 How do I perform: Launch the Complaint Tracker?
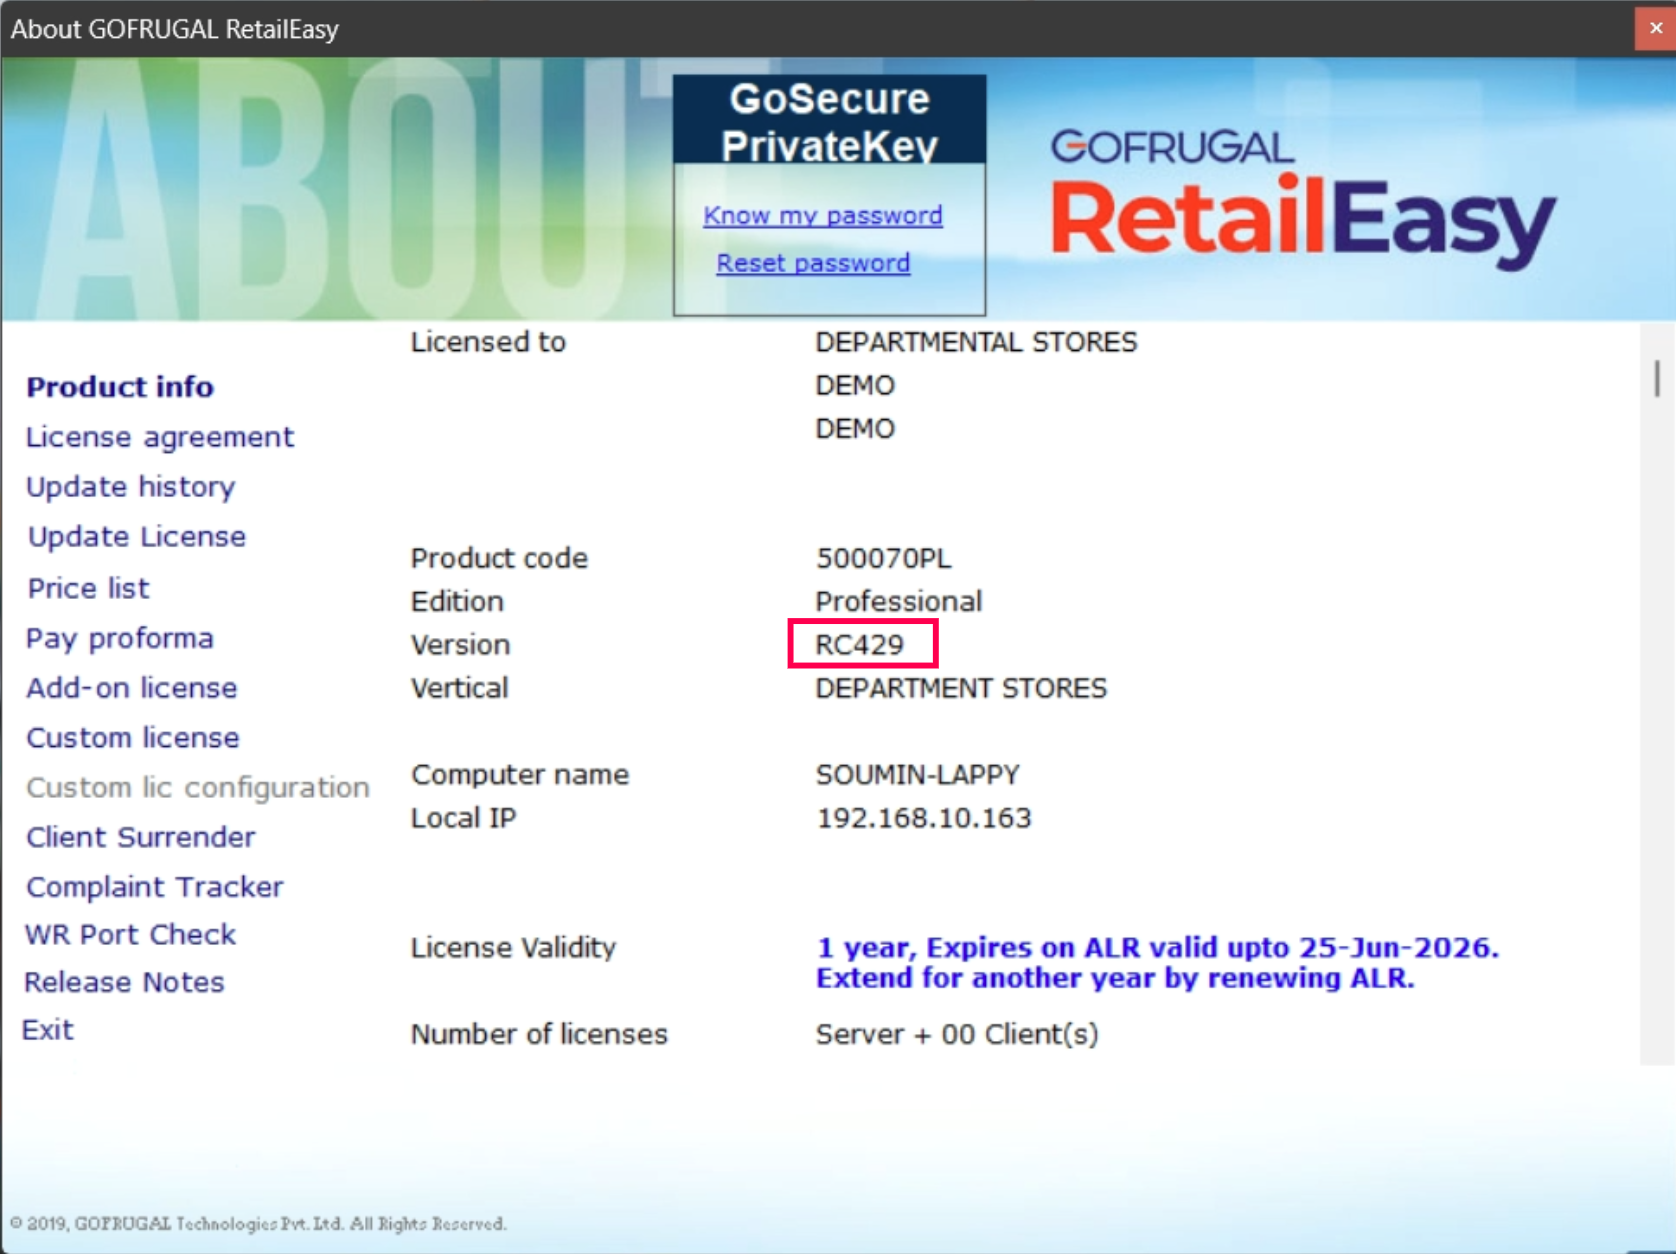[x=155, y=887]
